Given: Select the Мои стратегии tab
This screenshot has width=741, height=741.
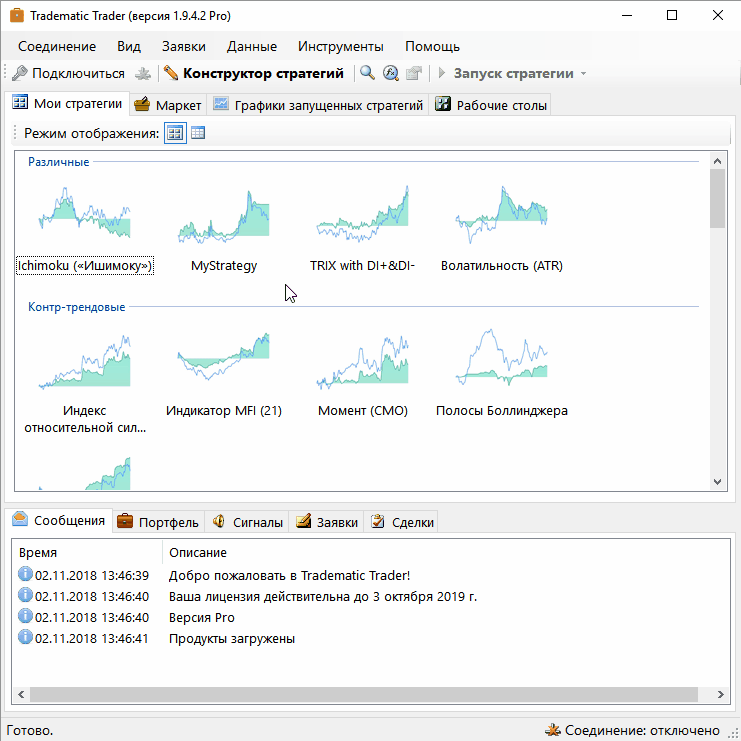Looking at the screenshot, I should [x=67, y=103].
